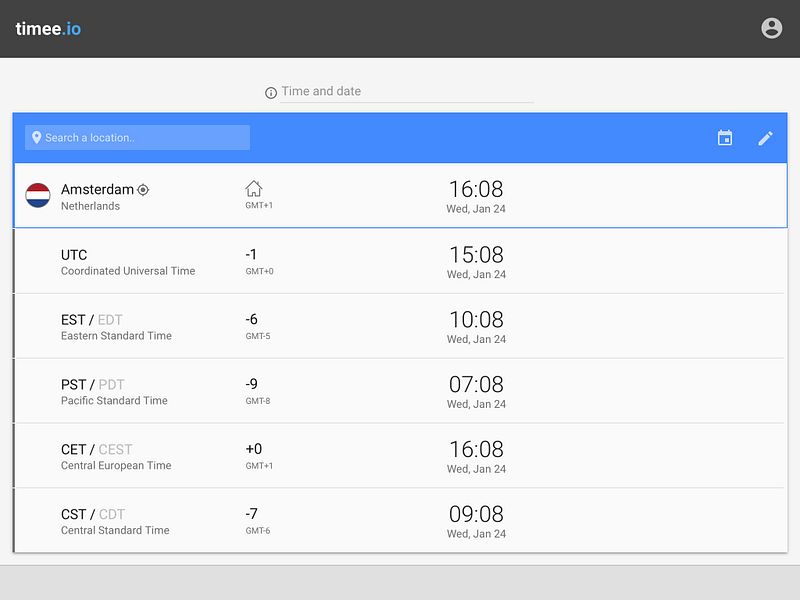Open the calendar date picker icon

coord(724,138)
